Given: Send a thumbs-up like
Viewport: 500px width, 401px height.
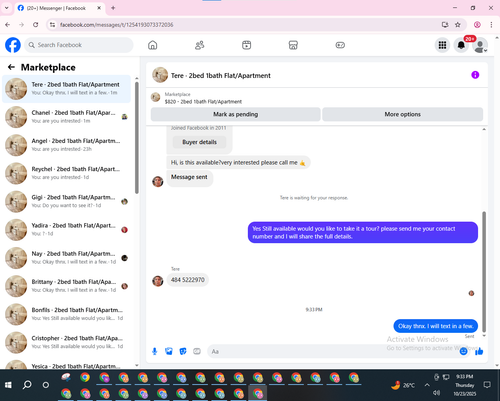Looking at the screenshot, I should 479,351.
